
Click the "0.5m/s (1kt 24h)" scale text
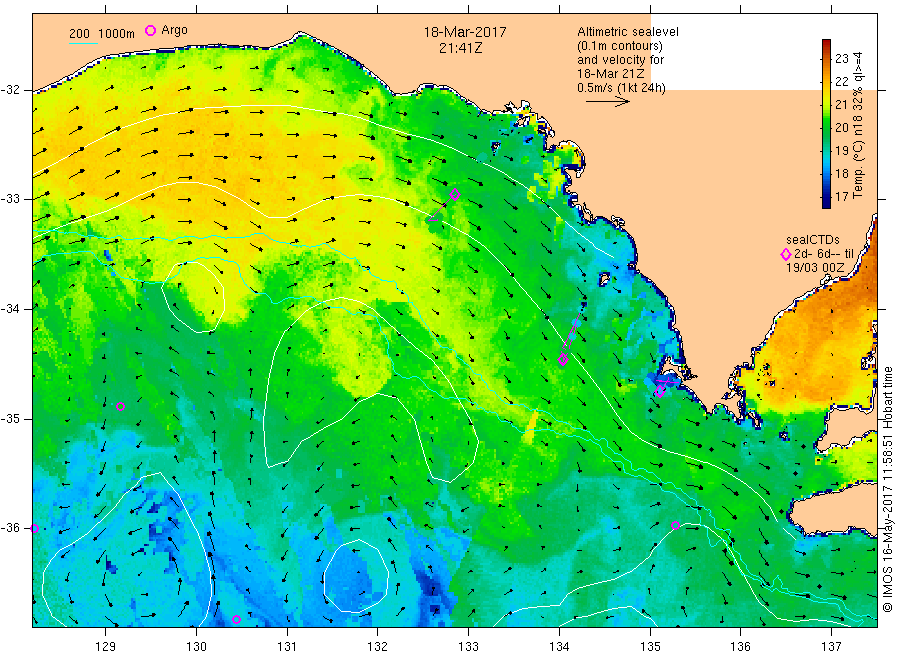(x=622, y=88)
